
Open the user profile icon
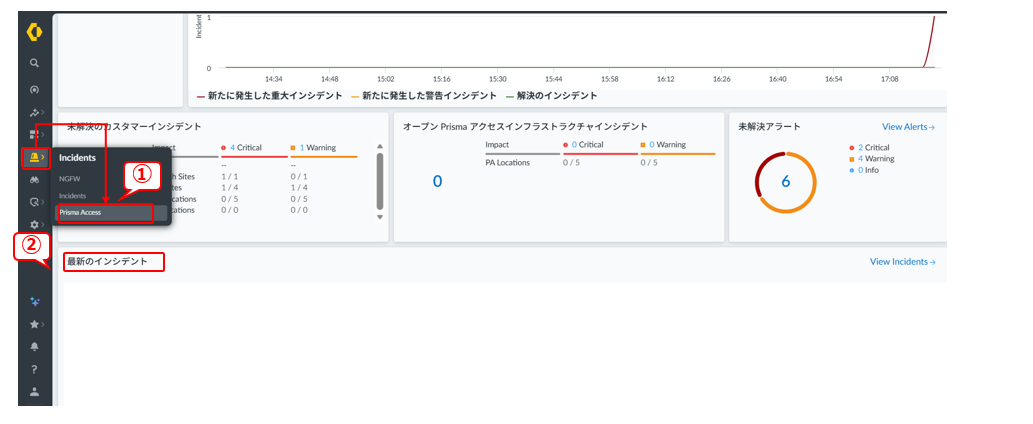pyautogui.click(x=34, y=391)
